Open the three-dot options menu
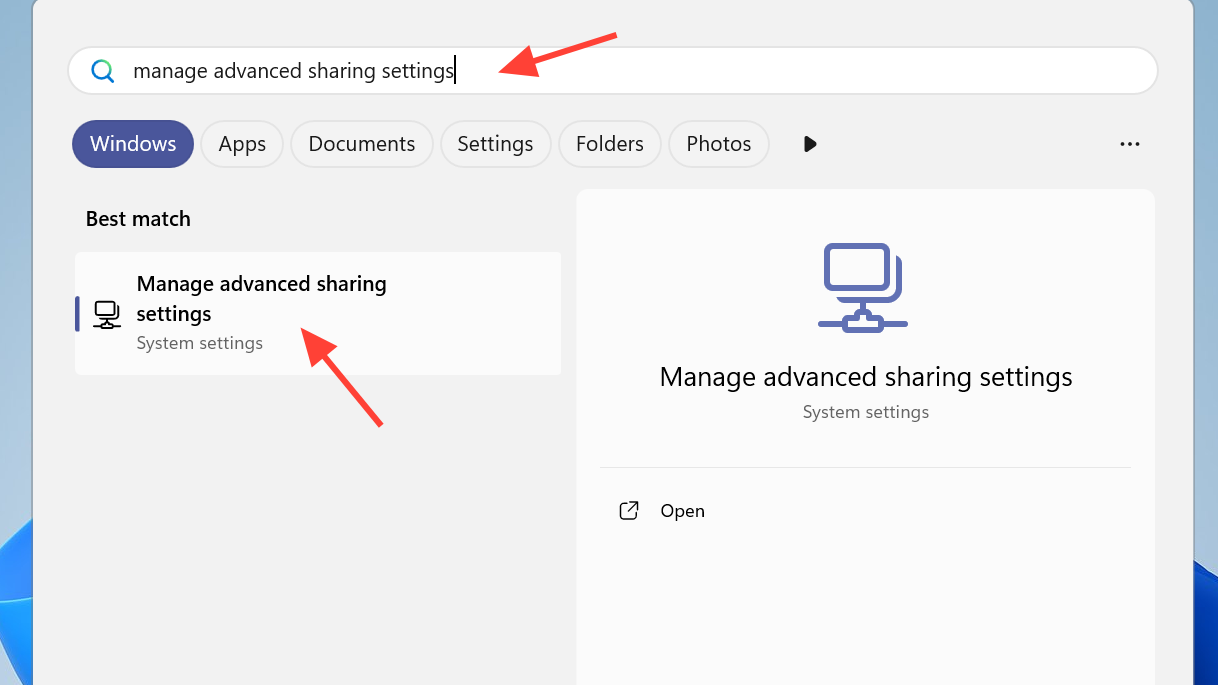Screen dimensions: 1218x685 1130,144
